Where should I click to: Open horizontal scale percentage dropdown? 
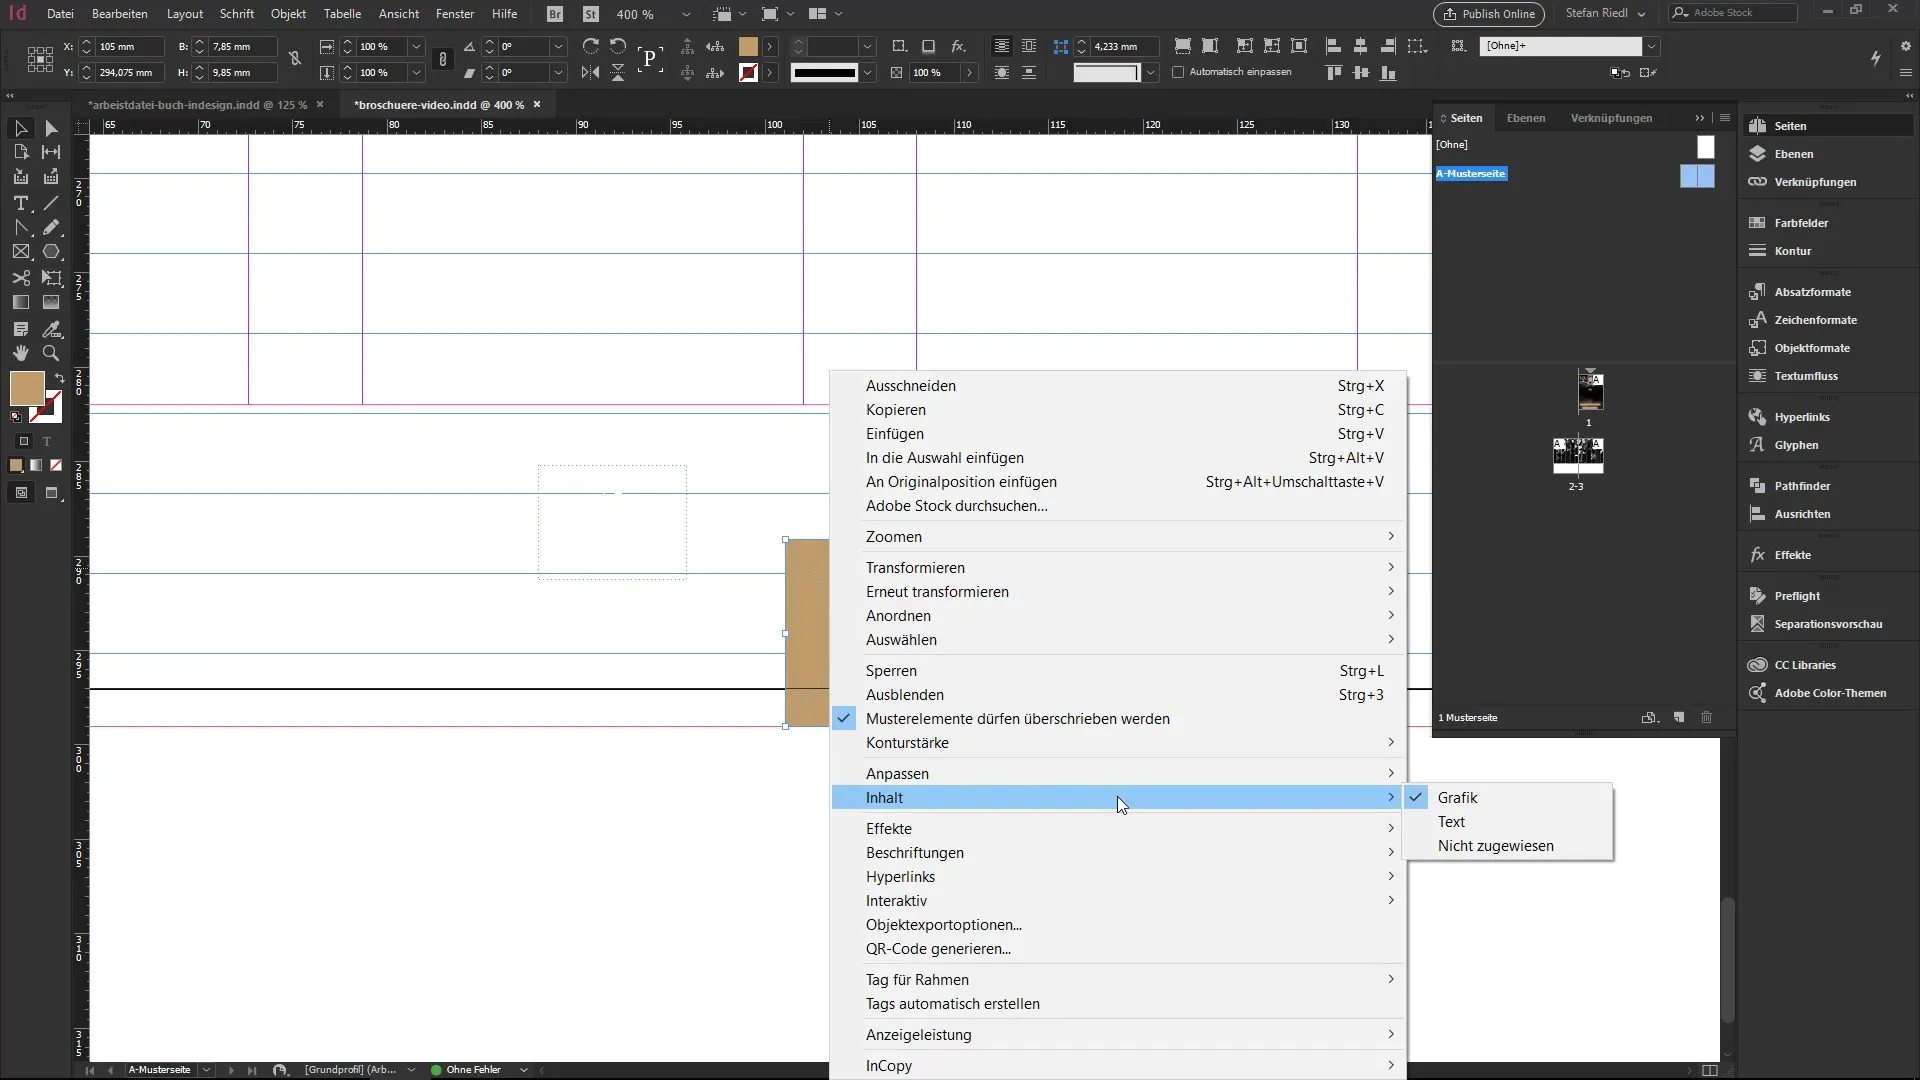pyautogui.click(x=416, y=46)
